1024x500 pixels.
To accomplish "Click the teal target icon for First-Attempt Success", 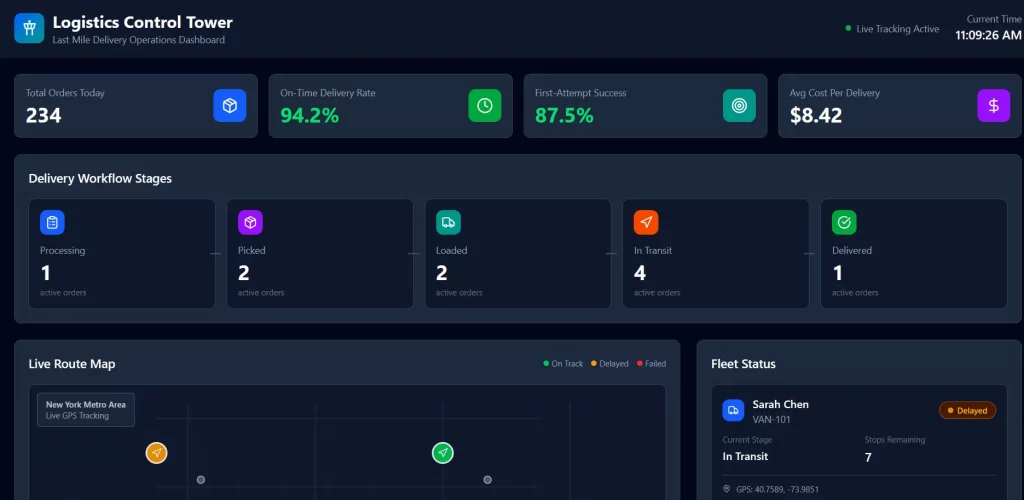I will click(x=739, y=105).
